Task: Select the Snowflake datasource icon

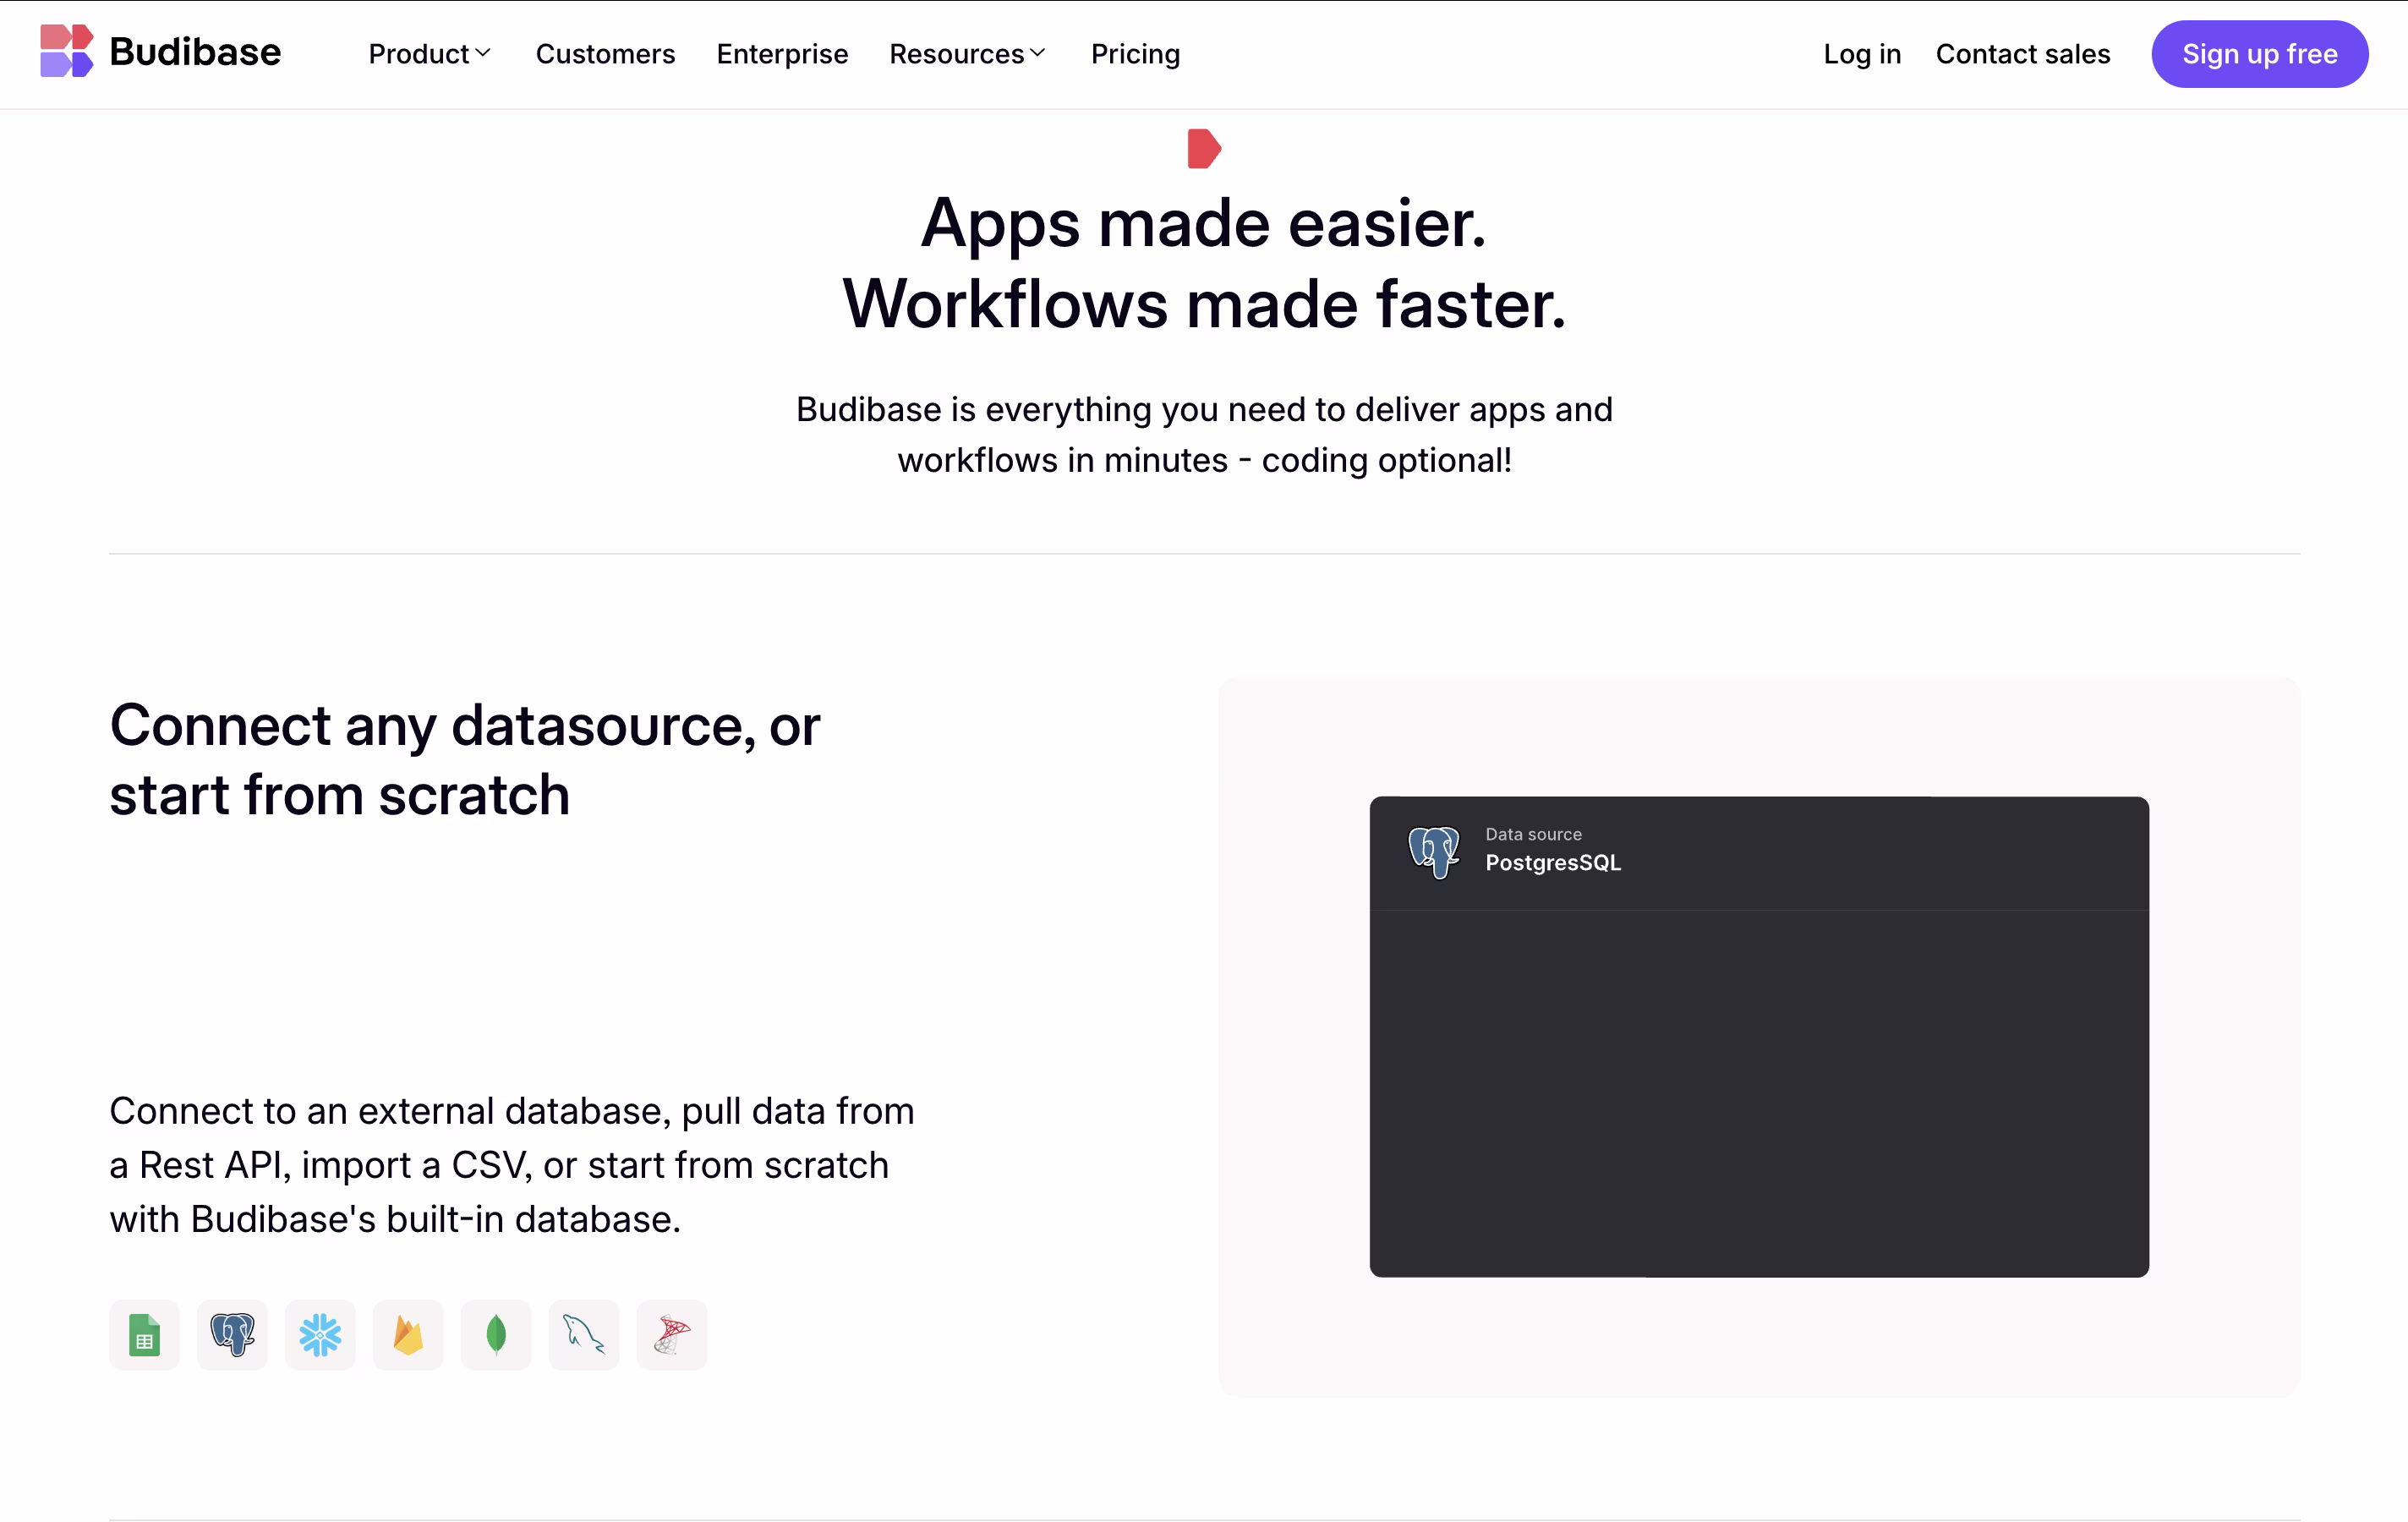Action: coord(320,1335)
